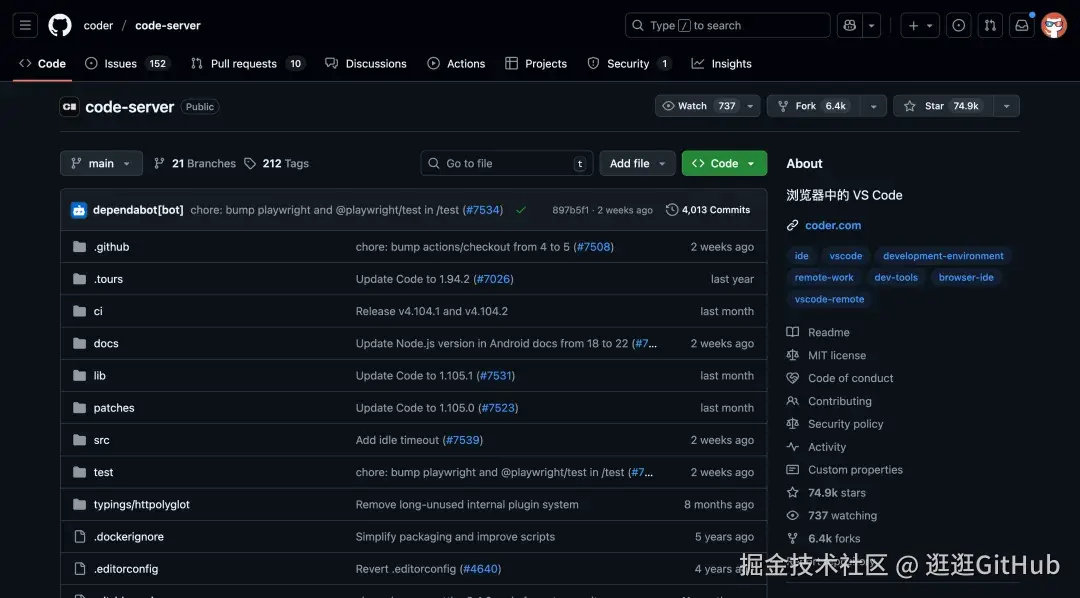This screenshot has height=598, width=1080.
Task: Open your issues icon in header
Action: 959,25
